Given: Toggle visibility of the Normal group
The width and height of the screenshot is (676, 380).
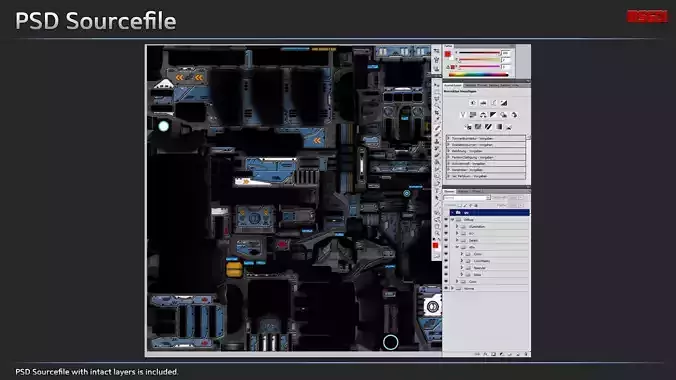Looking at the screenshot, I should (446, 288).
